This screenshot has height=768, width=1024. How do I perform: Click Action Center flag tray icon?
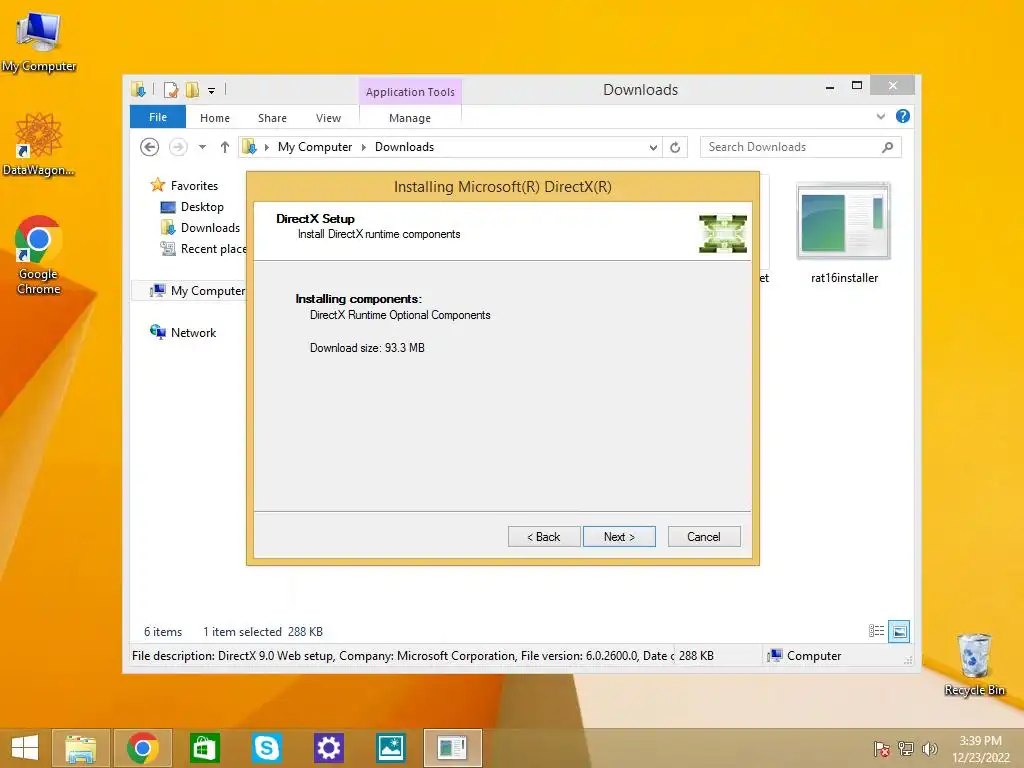(x=882, y=749)
